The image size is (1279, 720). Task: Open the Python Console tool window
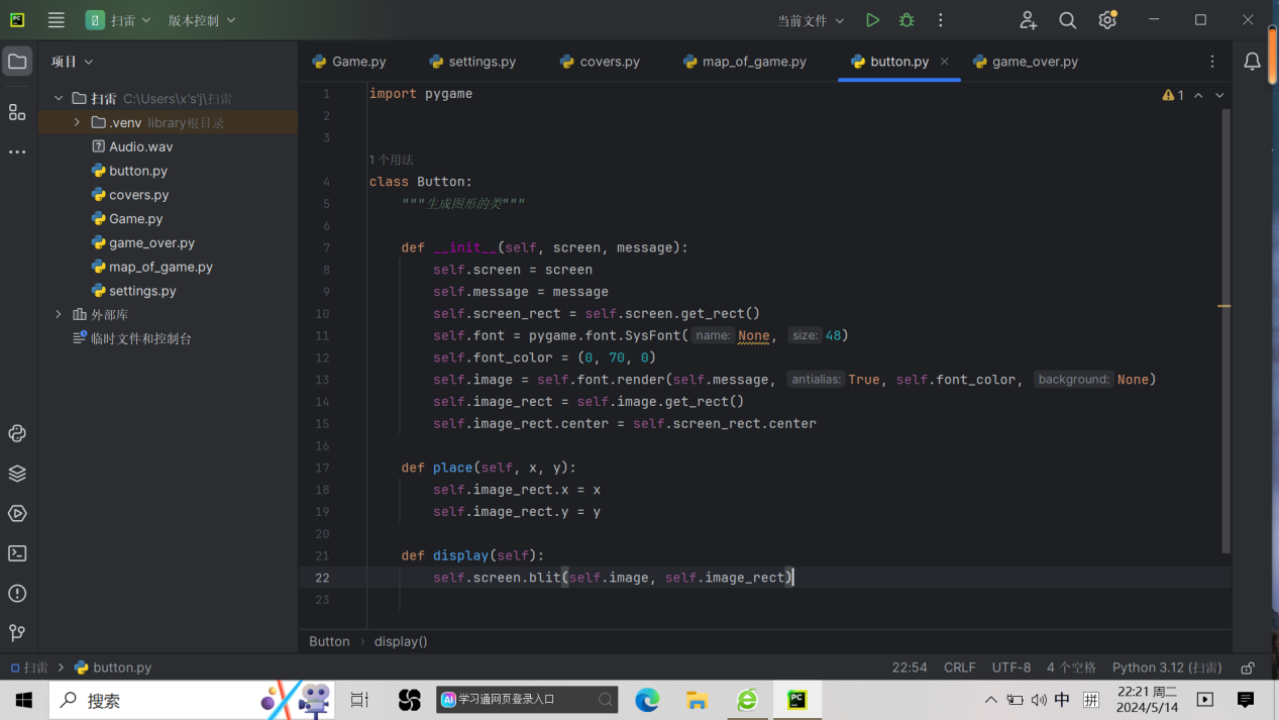(17, 433)
